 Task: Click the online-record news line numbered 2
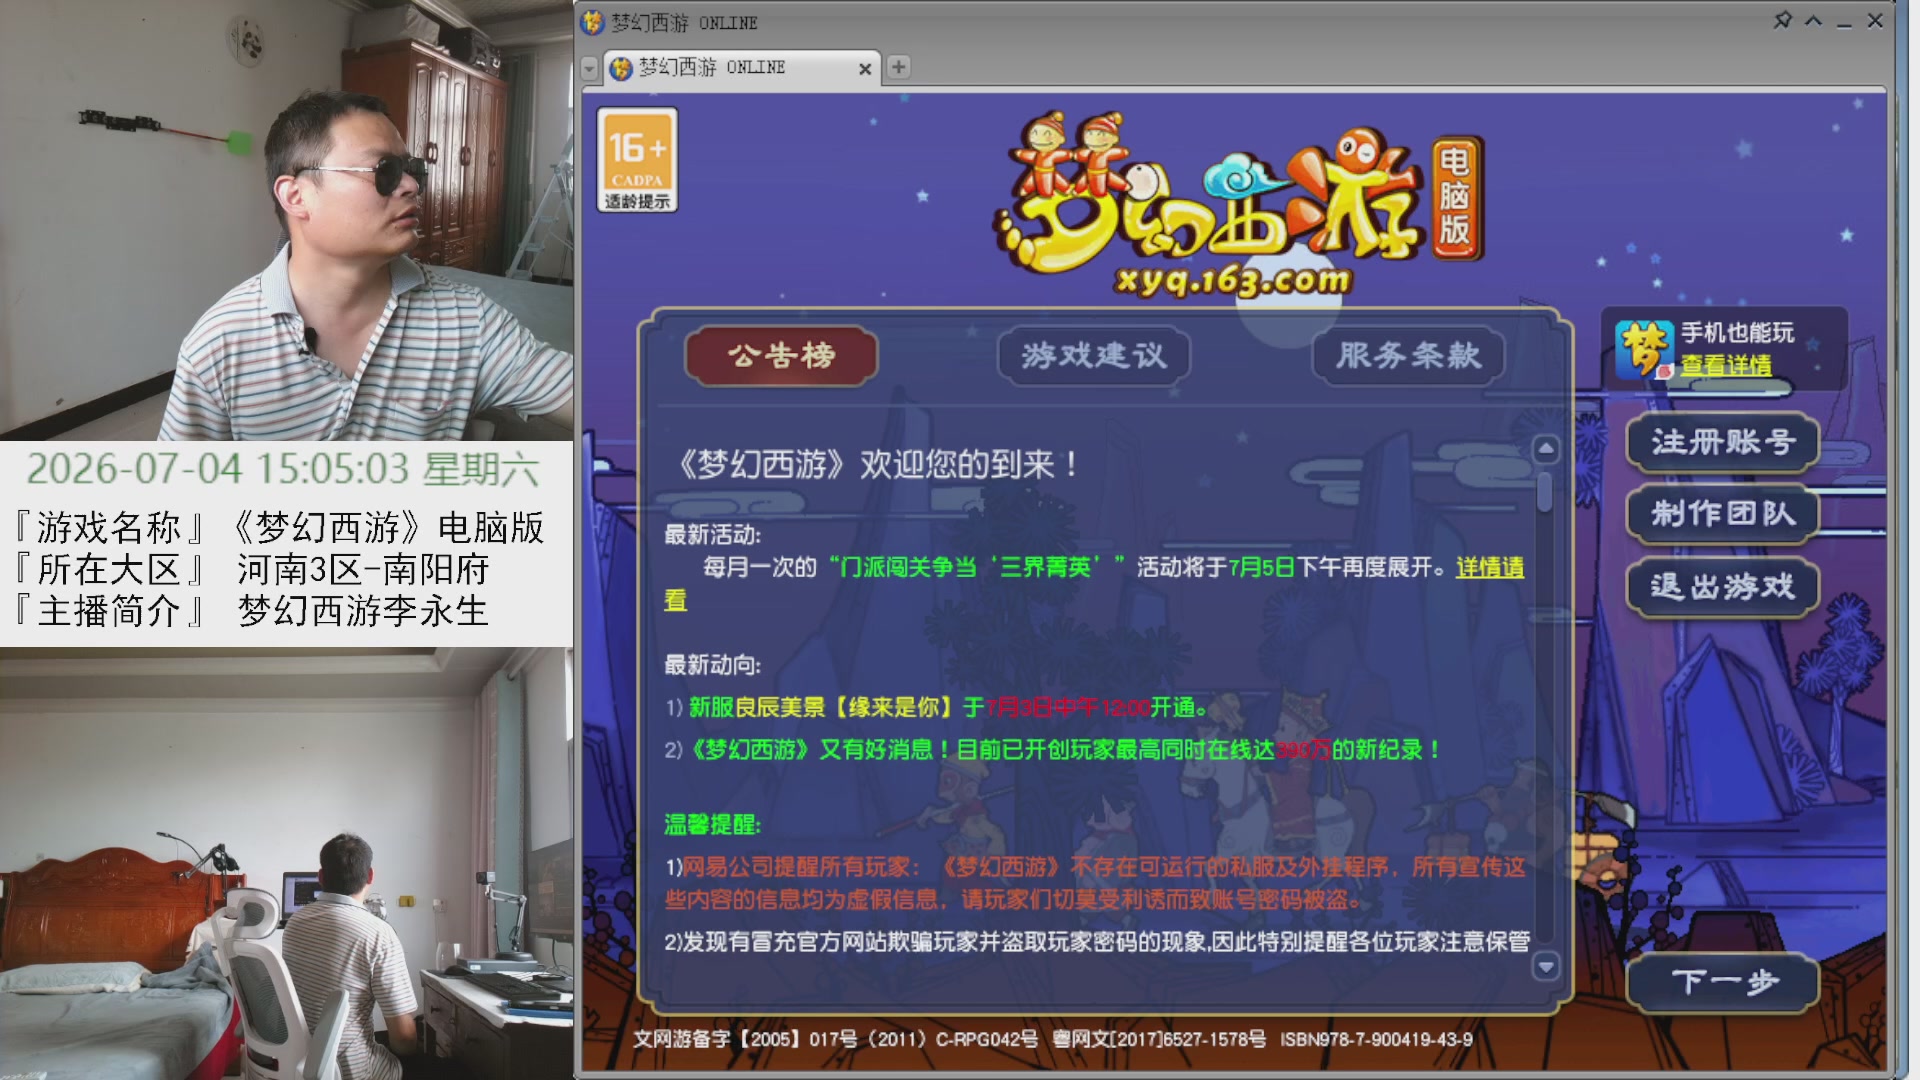1053,750
